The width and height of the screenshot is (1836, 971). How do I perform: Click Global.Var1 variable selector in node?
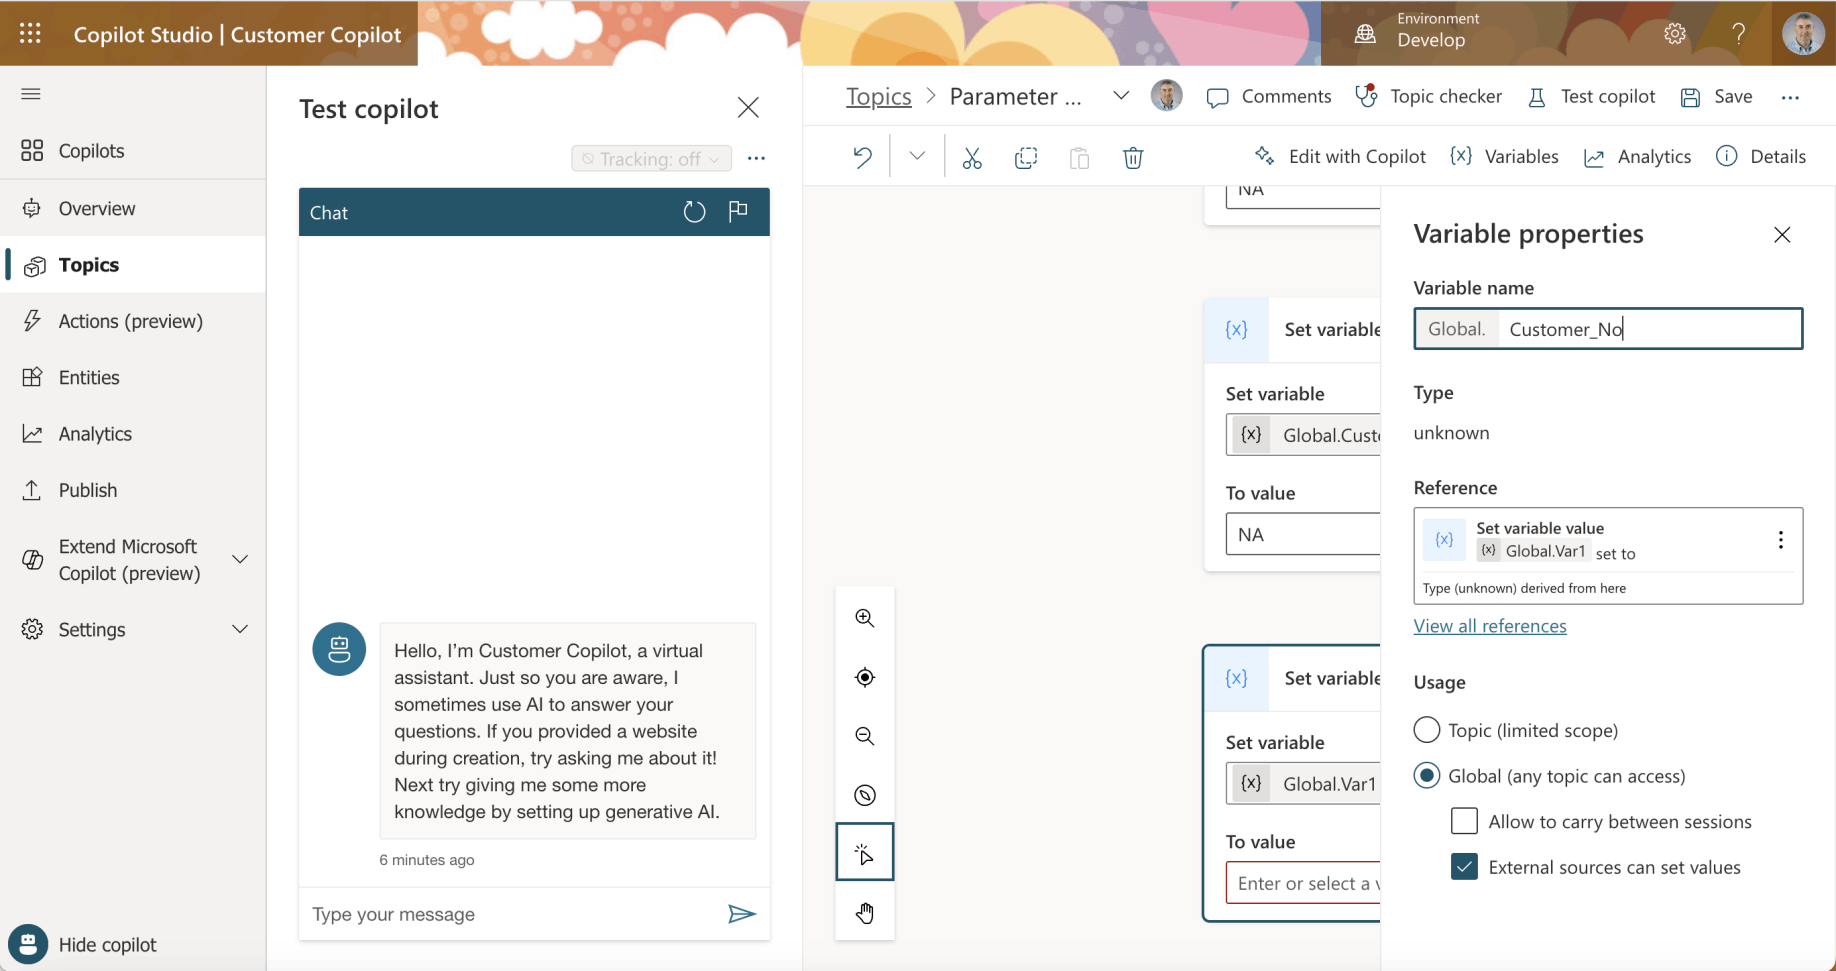click(1303, 783)
